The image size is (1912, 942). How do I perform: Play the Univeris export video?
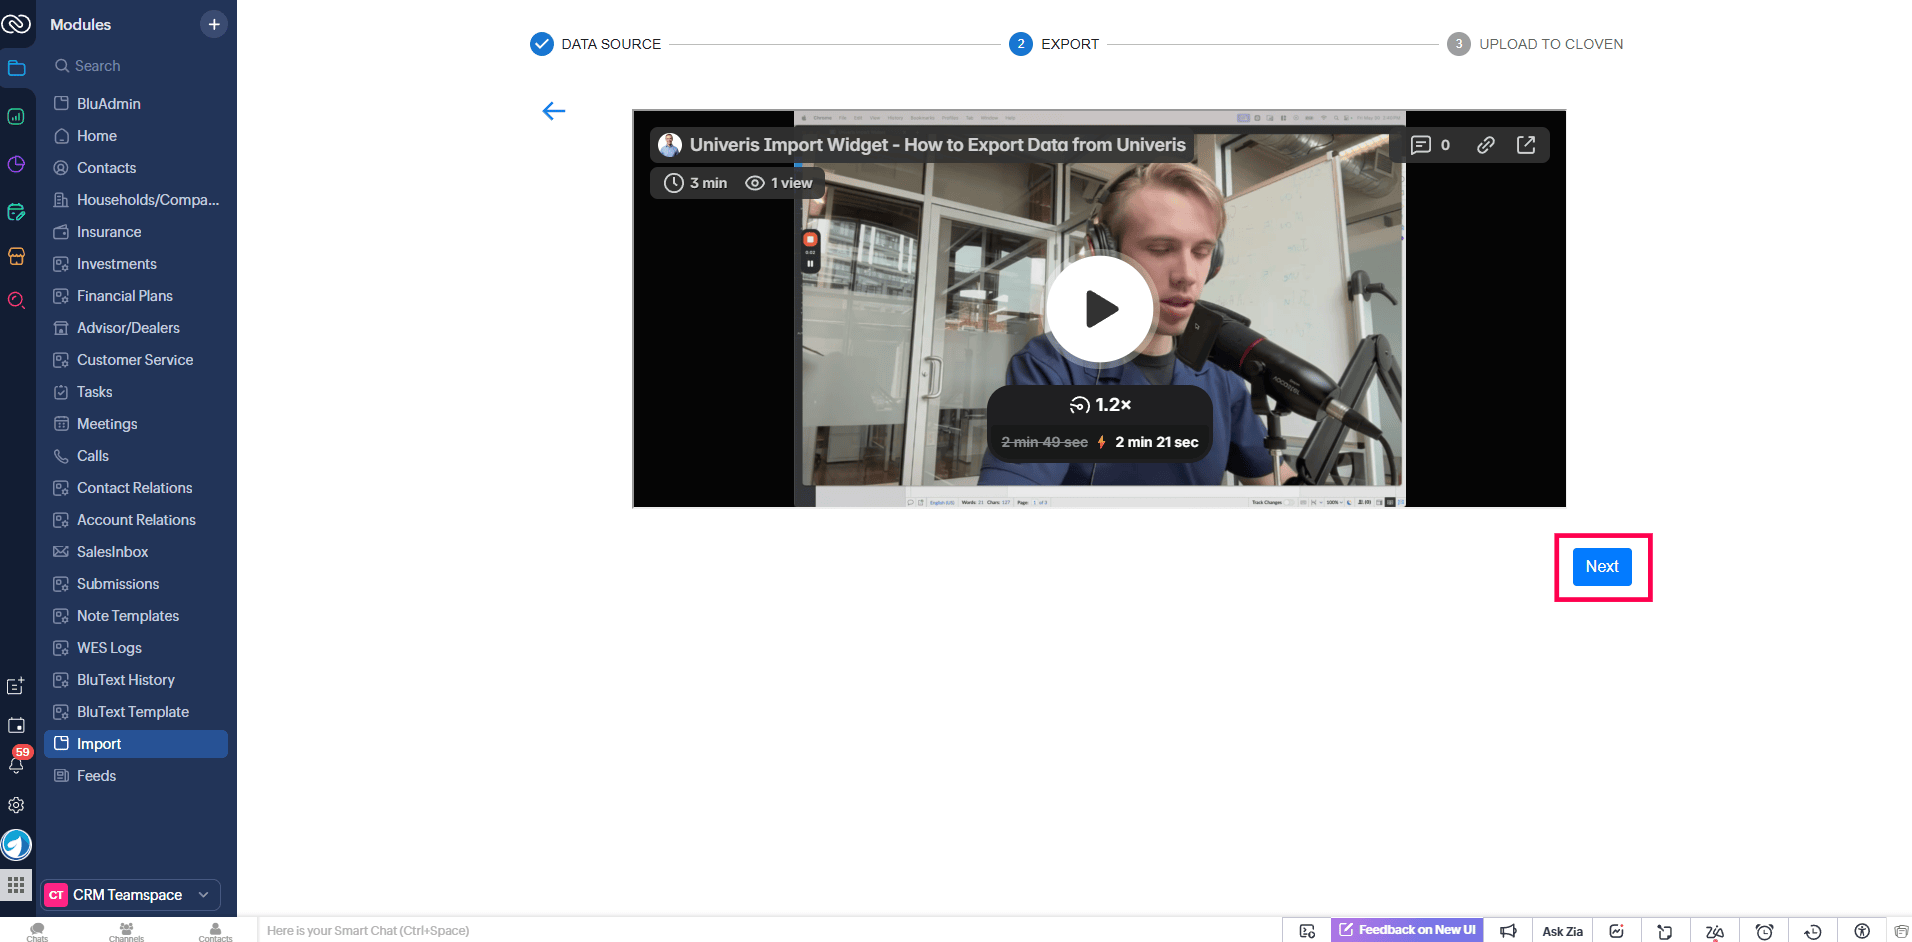click(x=1100, y=309)
